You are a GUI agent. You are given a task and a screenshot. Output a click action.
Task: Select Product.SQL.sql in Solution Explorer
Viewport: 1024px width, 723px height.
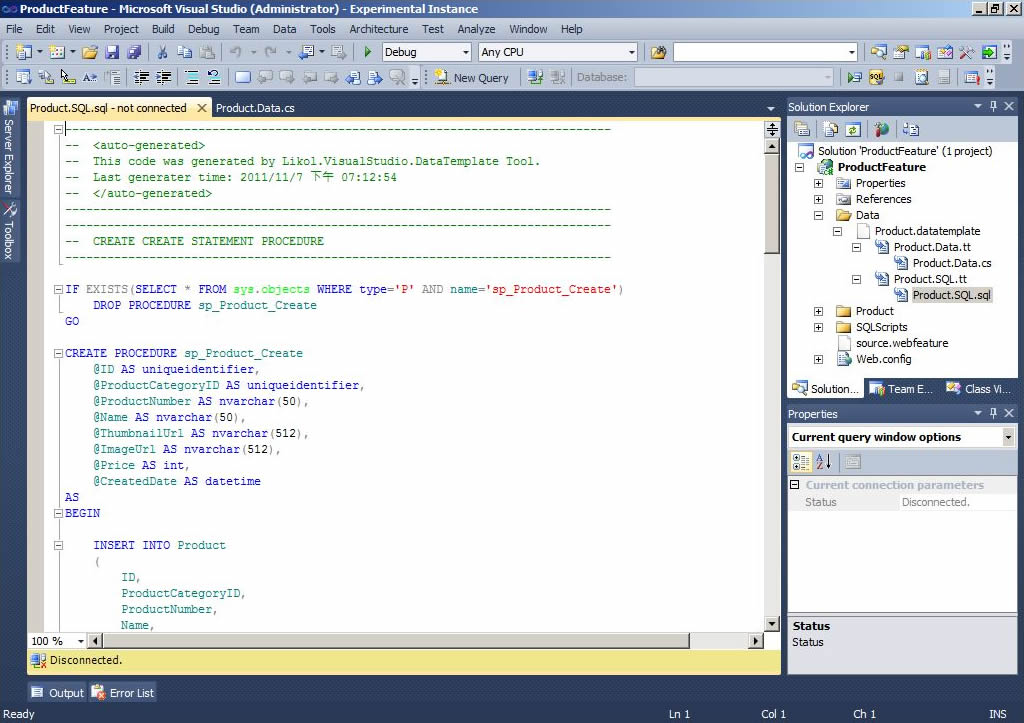pos(951,295)
